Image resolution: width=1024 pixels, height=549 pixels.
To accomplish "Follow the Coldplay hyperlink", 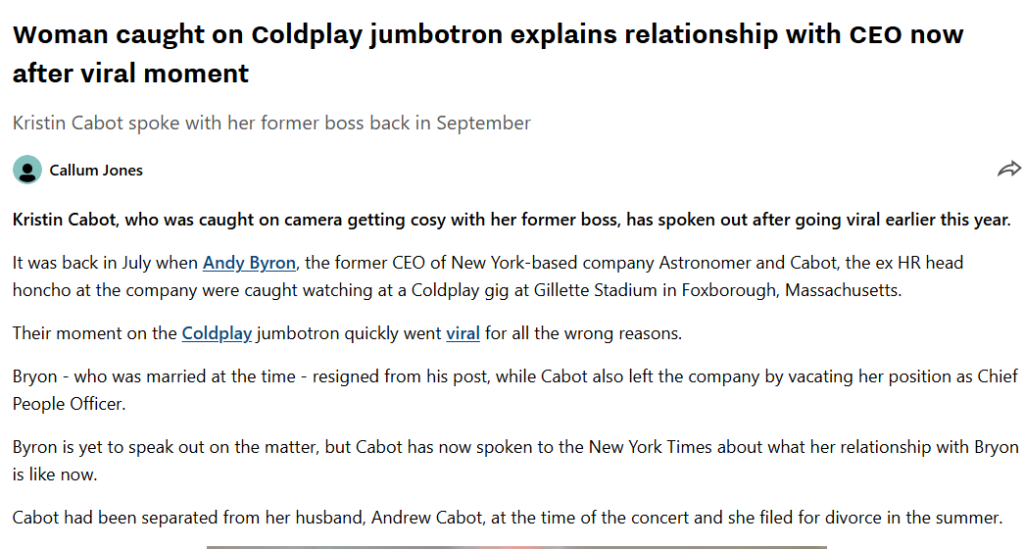I will tap(216, 333).
